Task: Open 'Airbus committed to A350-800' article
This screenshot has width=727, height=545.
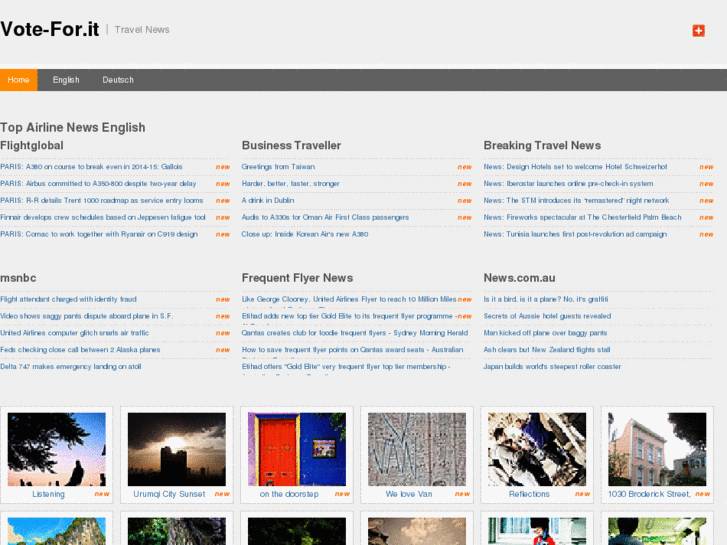Action: coord(98,184)
